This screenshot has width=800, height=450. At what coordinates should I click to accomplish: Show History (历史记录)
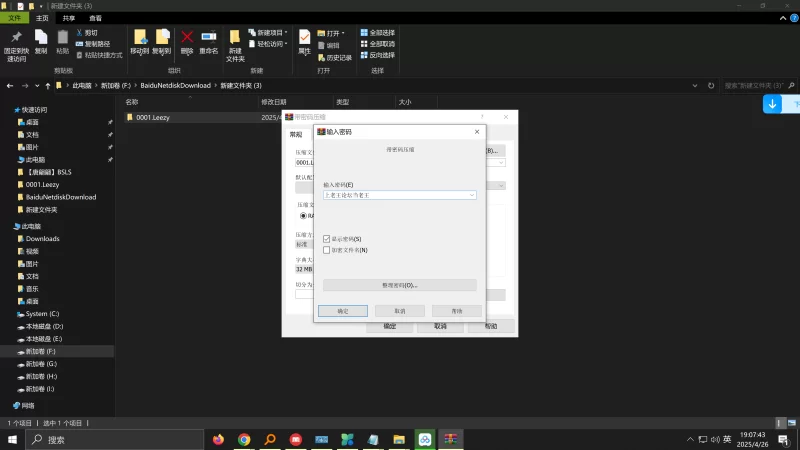tap(335, 58)
